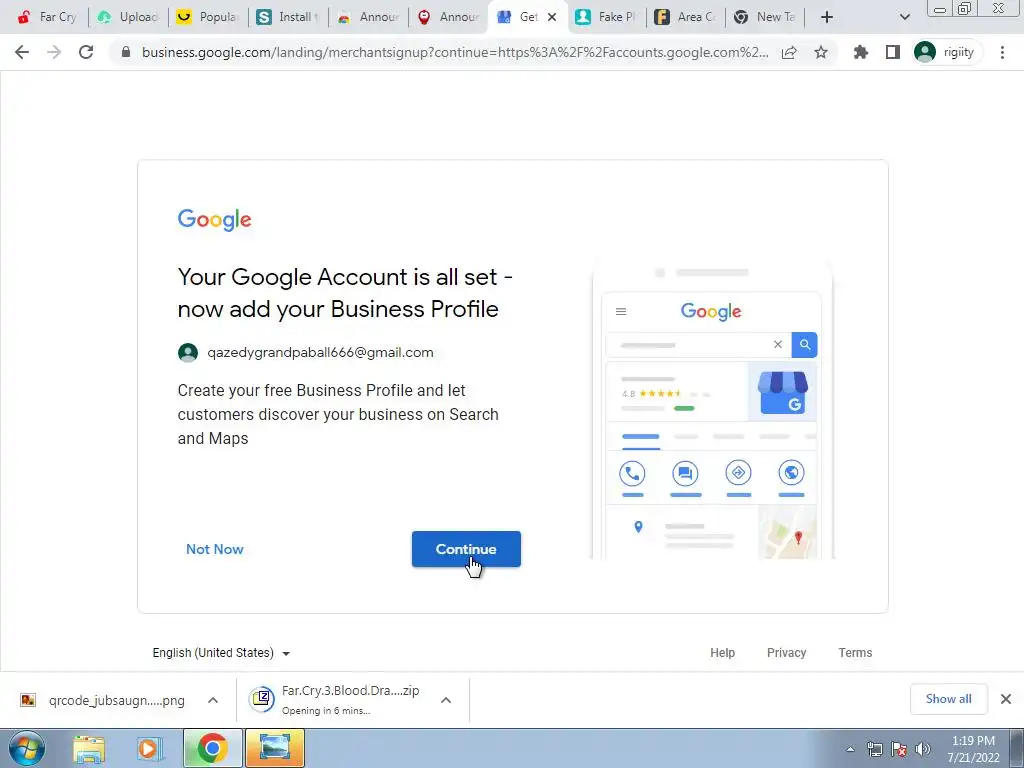This screenshot has height=768, width=1024.
Task: Click the volume speaker tray icon
Action: [x=922, y=749]
